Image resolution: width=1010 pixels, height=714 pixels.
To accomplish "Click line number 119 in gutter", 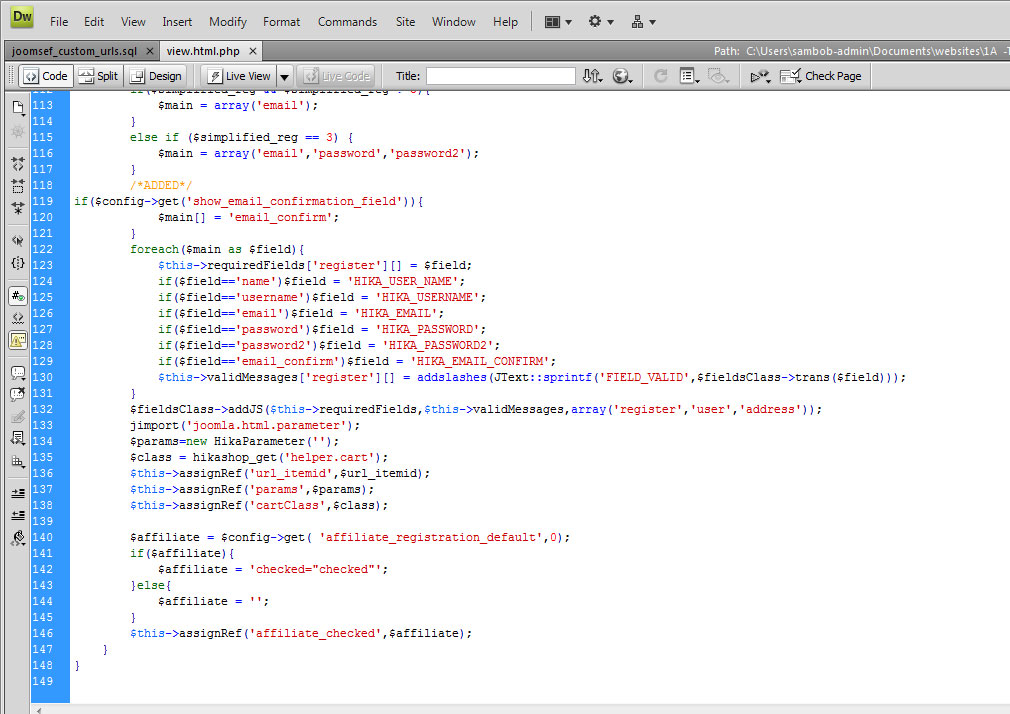I will pyautogui.click(x=43, y=201).
